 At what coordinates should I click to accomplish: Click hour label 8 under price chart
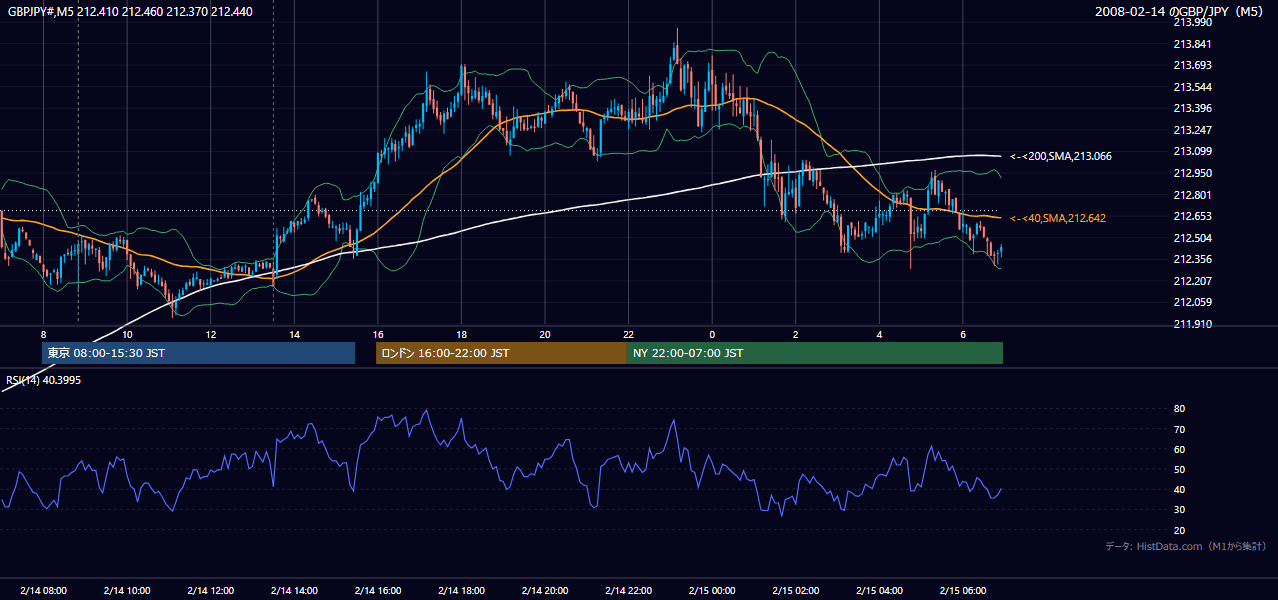(x=43, y=333)
